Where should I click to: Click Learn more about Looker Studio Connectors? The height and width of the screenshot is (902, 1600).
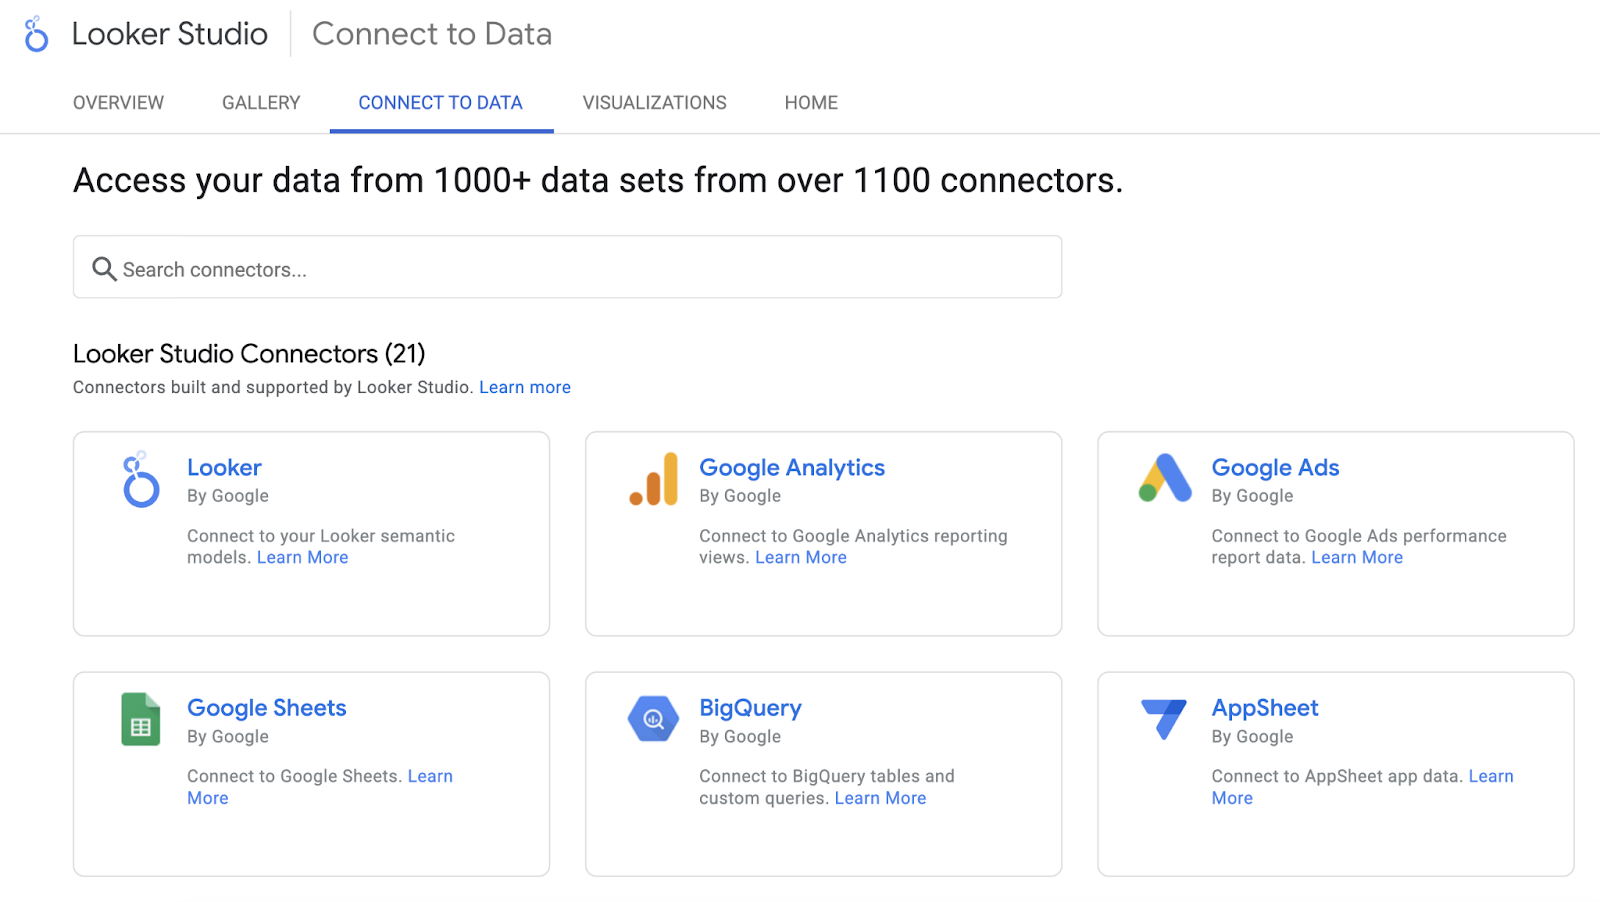point(524,387)
